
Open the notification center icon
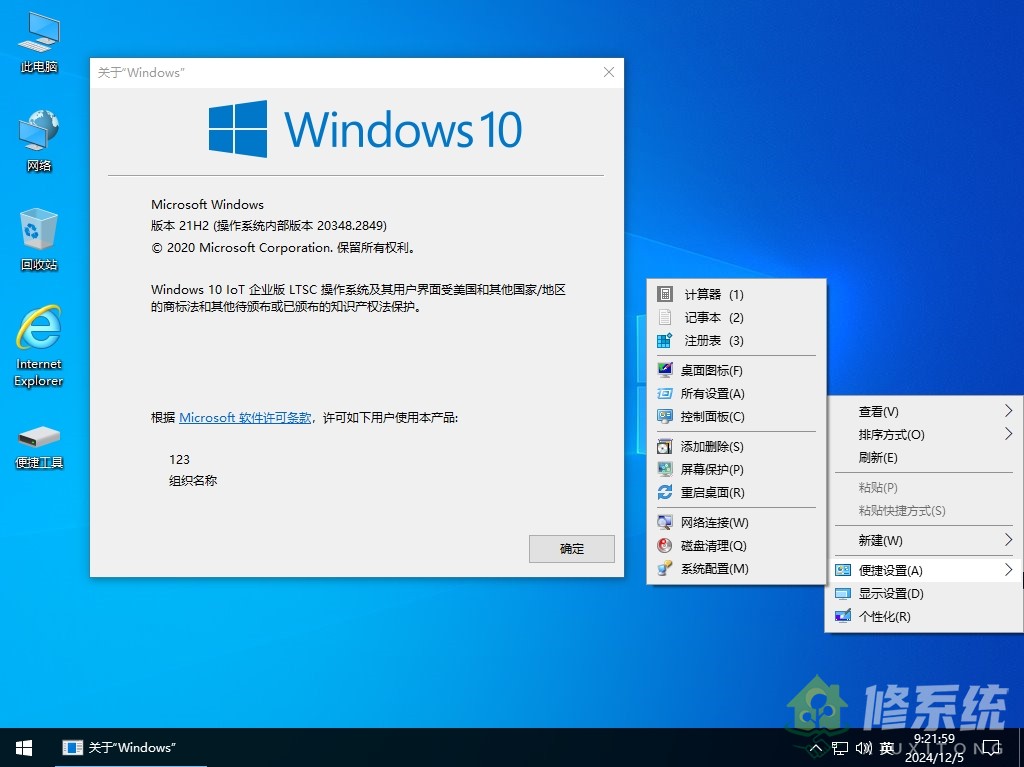click(992, 748)
